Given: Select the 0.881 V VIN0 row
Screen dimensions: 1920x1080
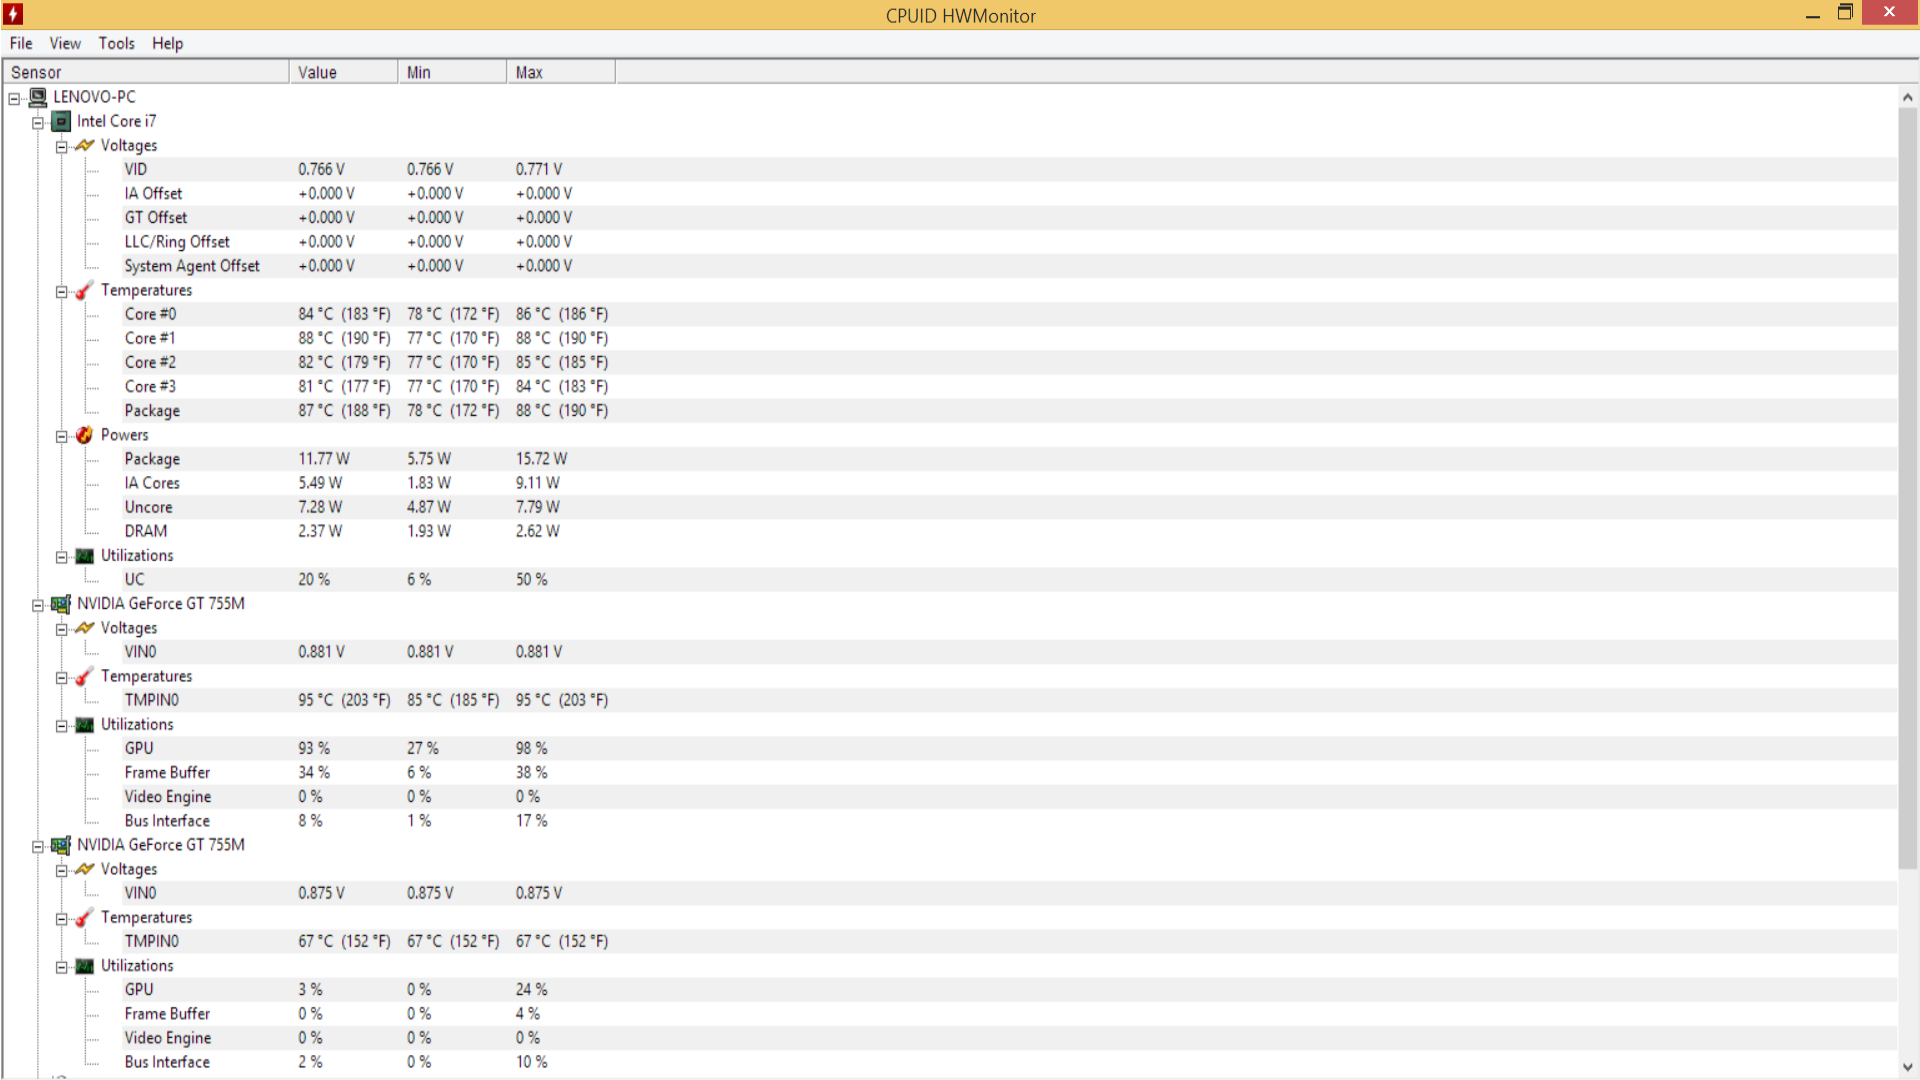Looking at the screenshot, I should tap(1009, 651).
